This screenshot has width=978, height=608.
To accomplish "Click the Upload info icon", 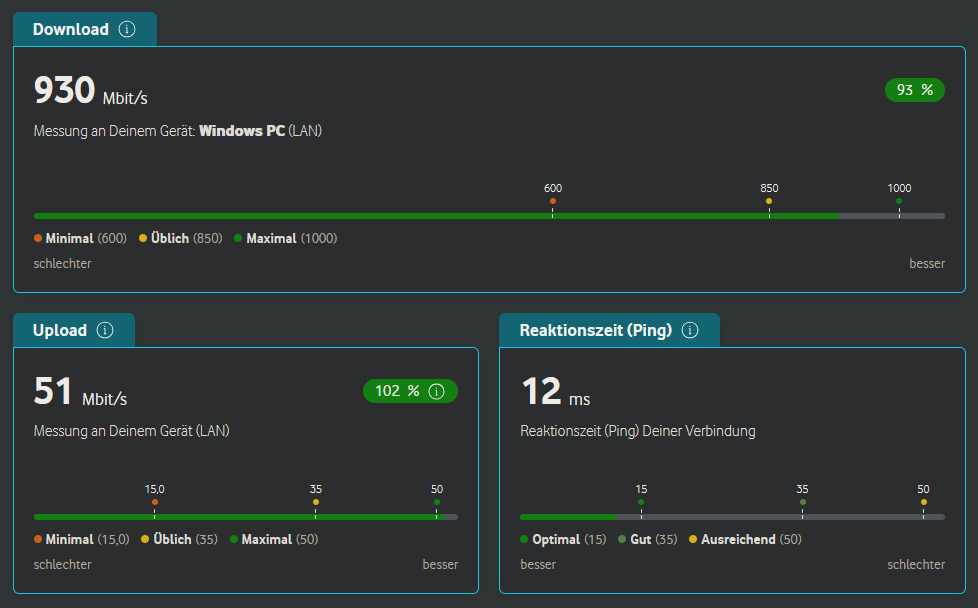I will [105, 330].
